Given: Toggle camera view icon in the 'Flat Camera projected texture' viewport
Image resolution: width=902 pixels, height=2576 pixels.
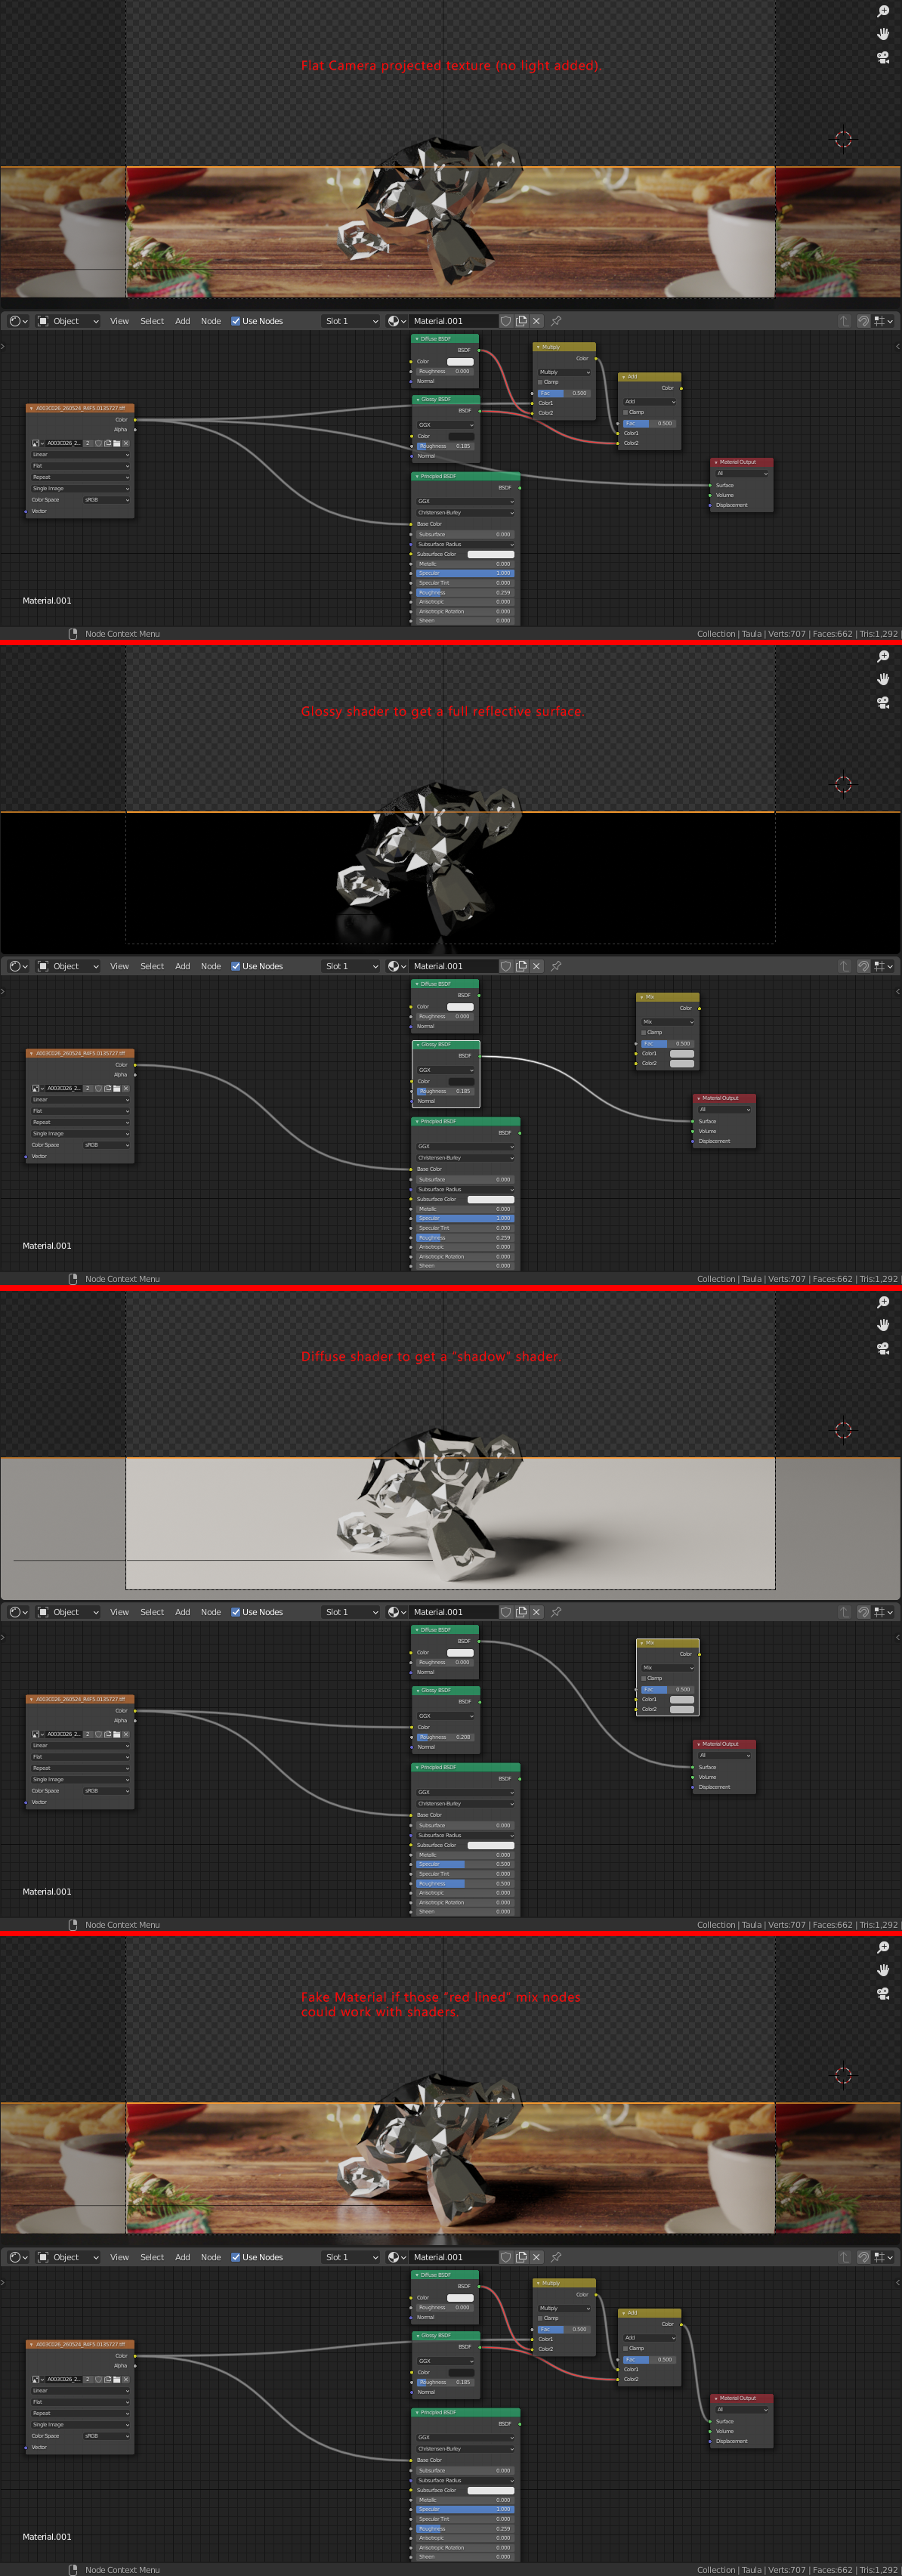Looking at the screenshot, I should tap(883, 57).
